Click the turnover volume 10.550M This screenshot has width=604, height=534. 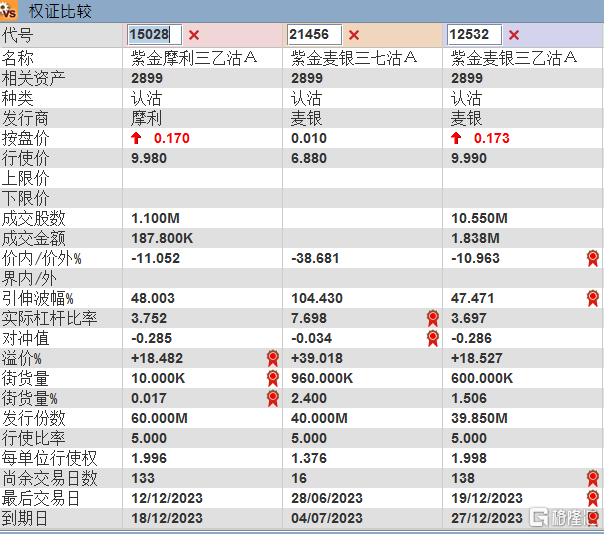coord(479,218)
